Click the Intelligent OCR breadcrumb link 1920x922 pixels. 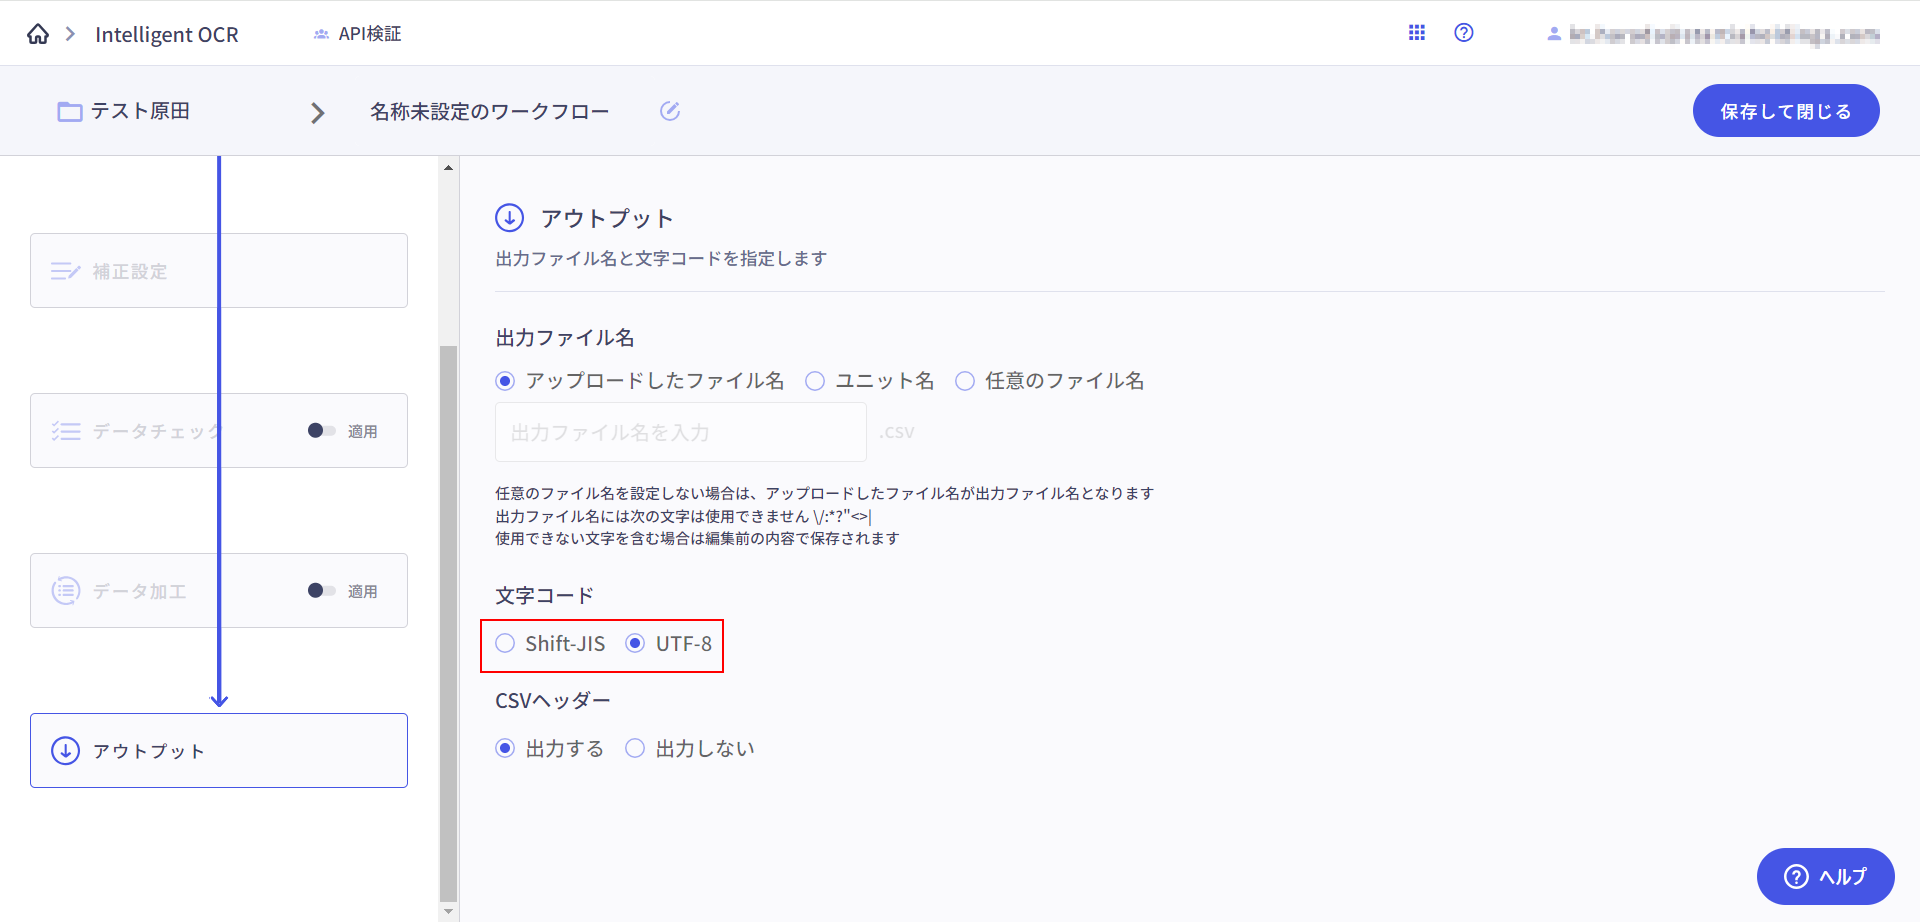click(167, 35)
